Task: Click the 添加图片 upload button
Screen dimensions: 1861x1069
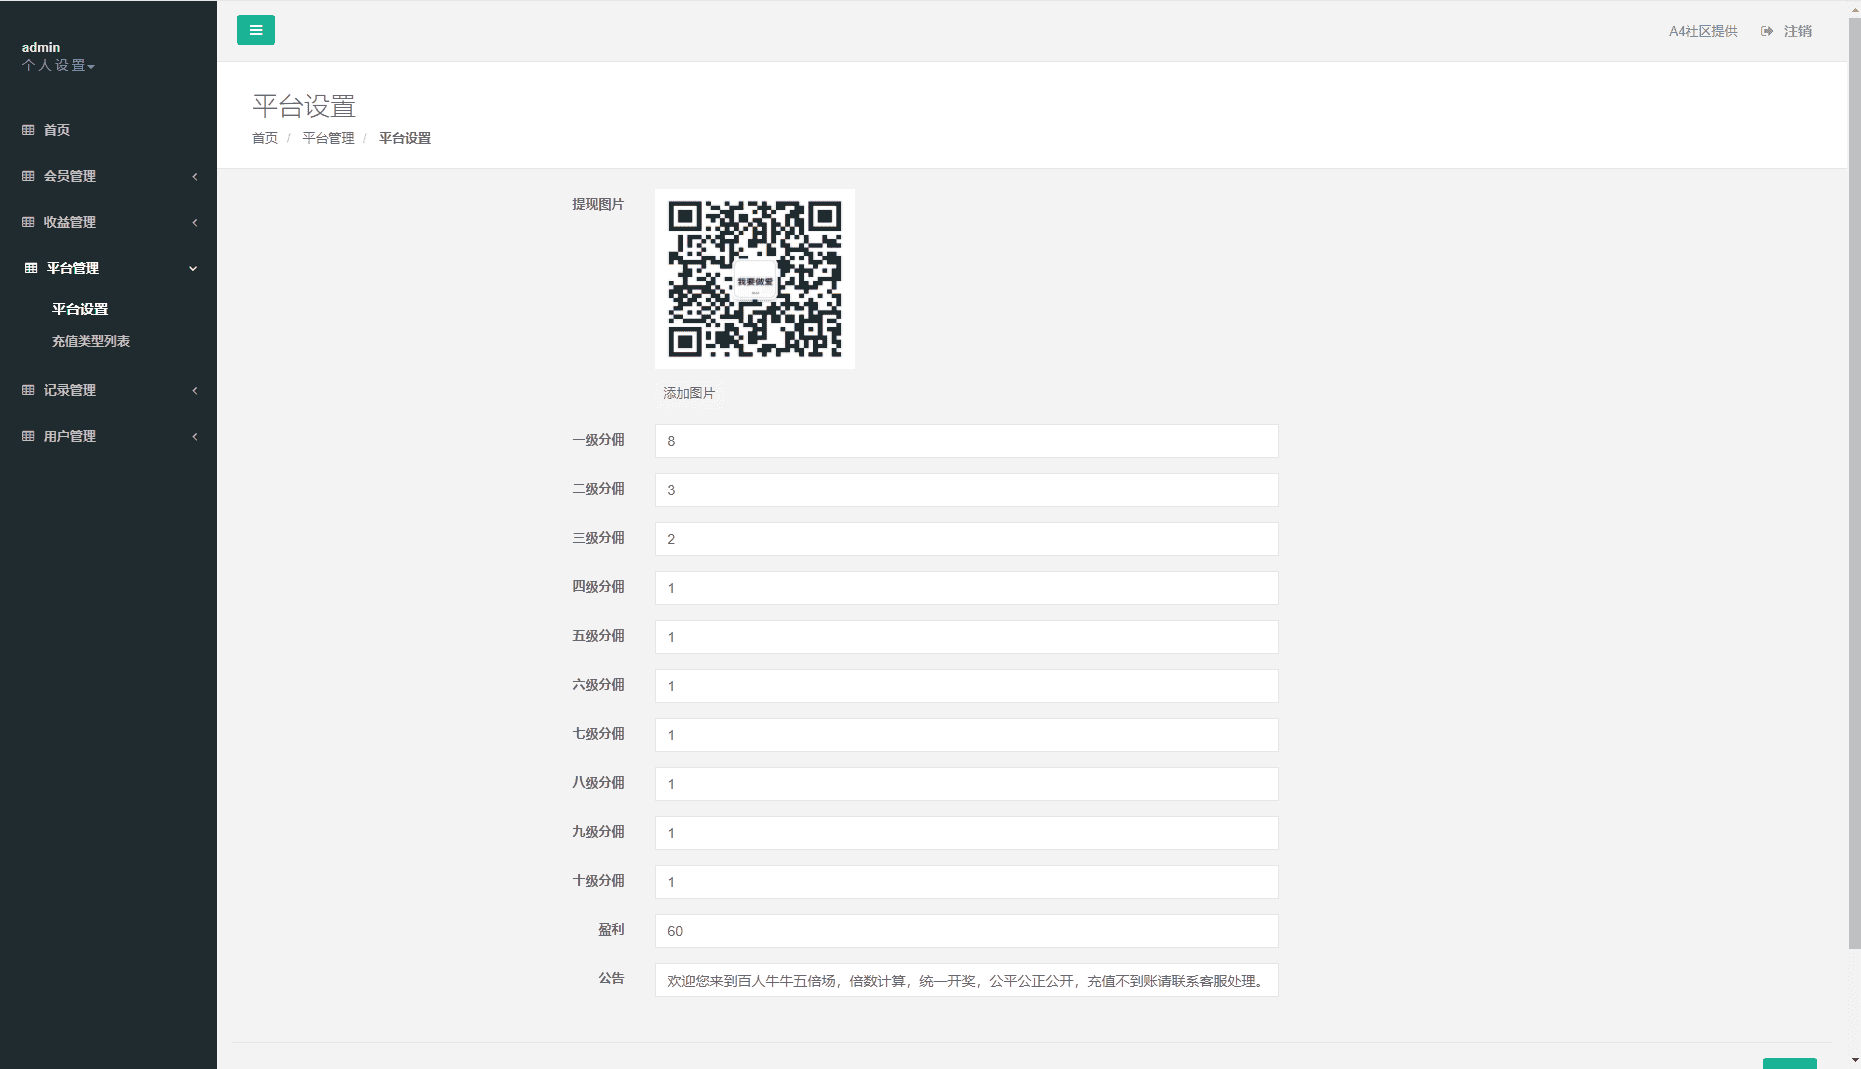Action: click(x=689, y=393)
